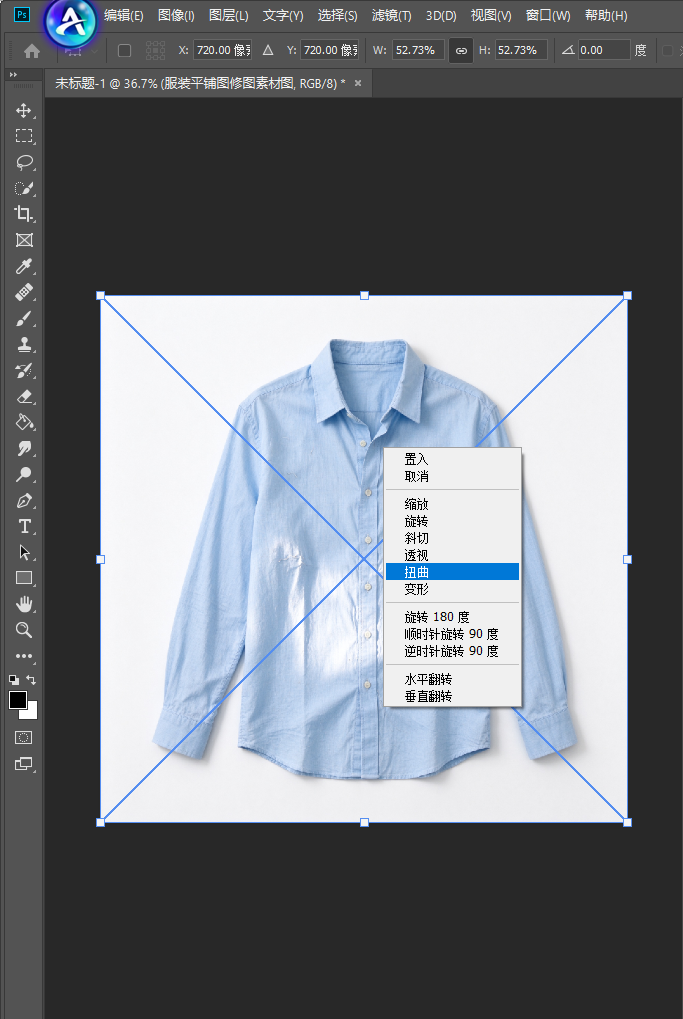The height and width of the screenshot is (1019, 683).
Task: Open the foreground color picker
Action: coord(18,700)
